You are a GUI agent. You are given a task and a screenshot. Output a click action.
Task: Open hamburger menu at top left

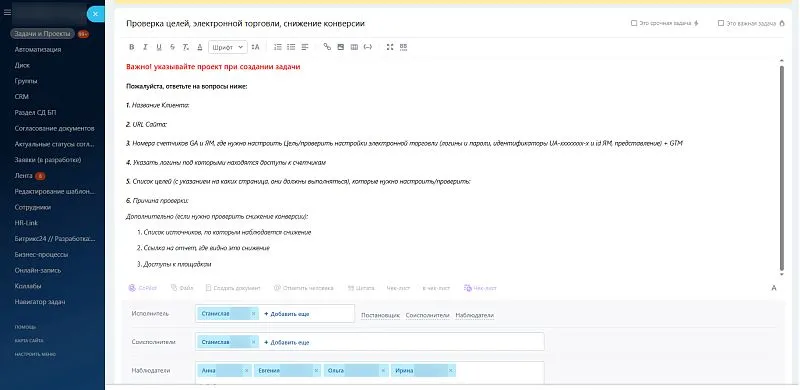(x=7, y=13)
